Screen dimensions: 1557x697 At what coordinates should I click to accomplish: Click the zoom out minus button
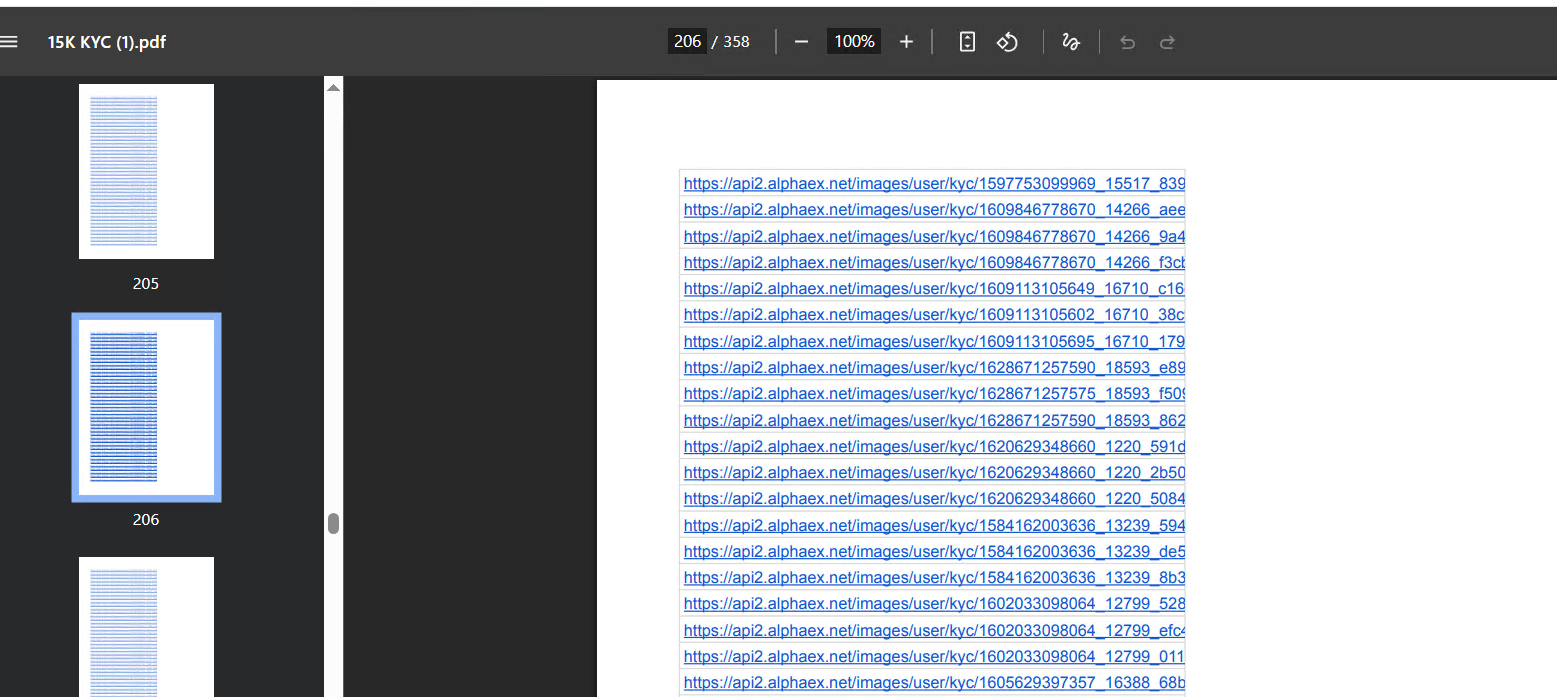click(801, 42)
